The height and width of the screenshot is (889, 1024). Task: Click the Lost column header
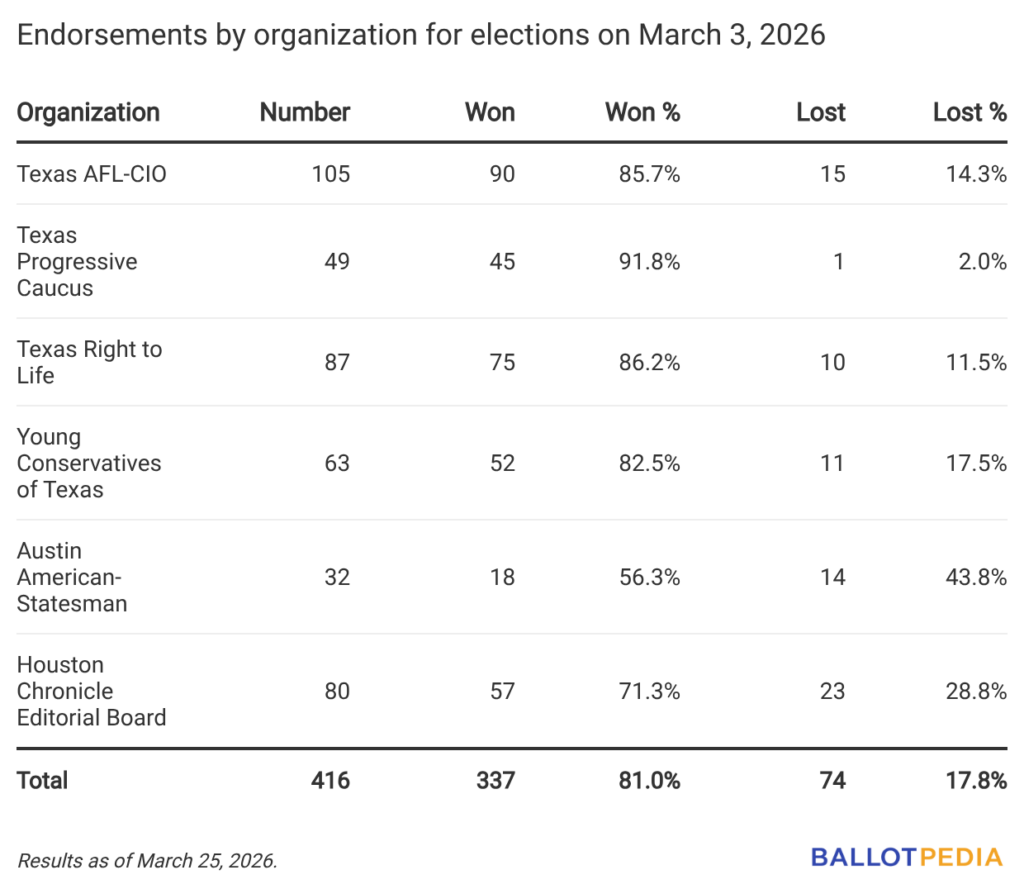tap(821, 112)
